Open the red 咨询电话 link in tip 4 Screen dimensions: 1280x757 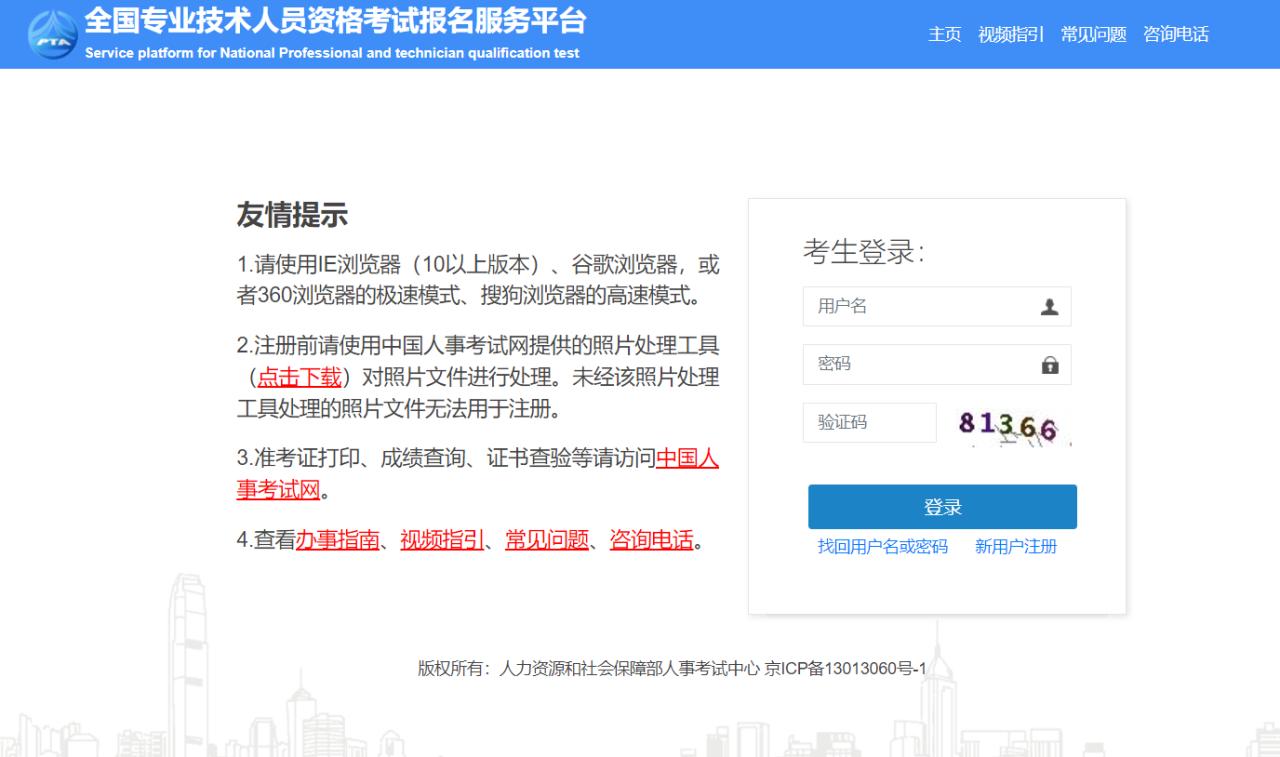[x=651, y=540]
